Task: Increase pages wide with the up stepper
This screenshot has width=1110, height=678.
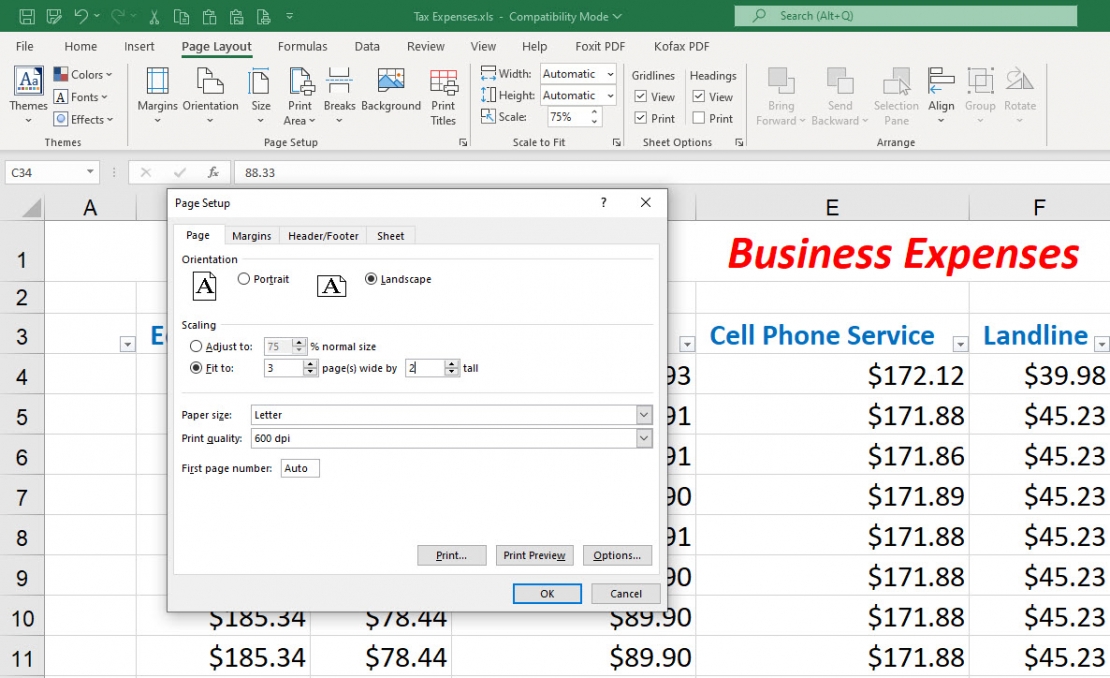Action: (308, 363)
